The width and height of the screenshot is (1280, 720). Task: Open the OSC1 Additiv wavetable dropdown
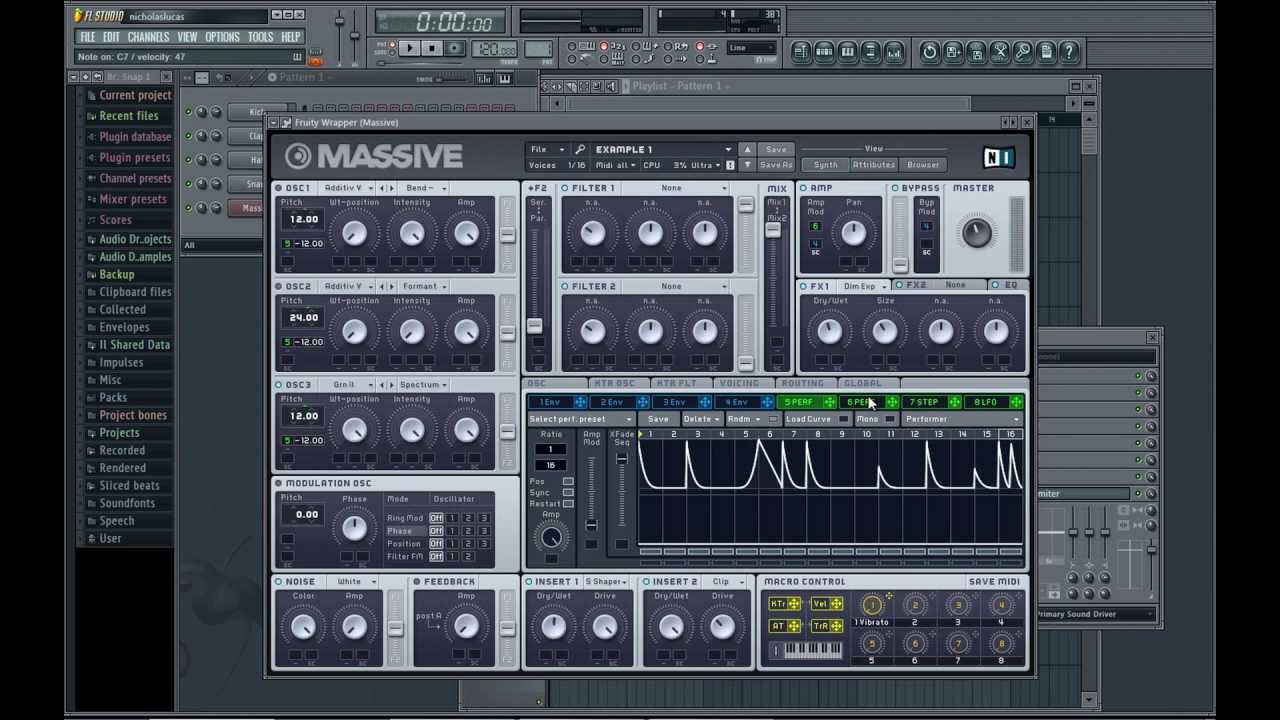pos(348,188)
